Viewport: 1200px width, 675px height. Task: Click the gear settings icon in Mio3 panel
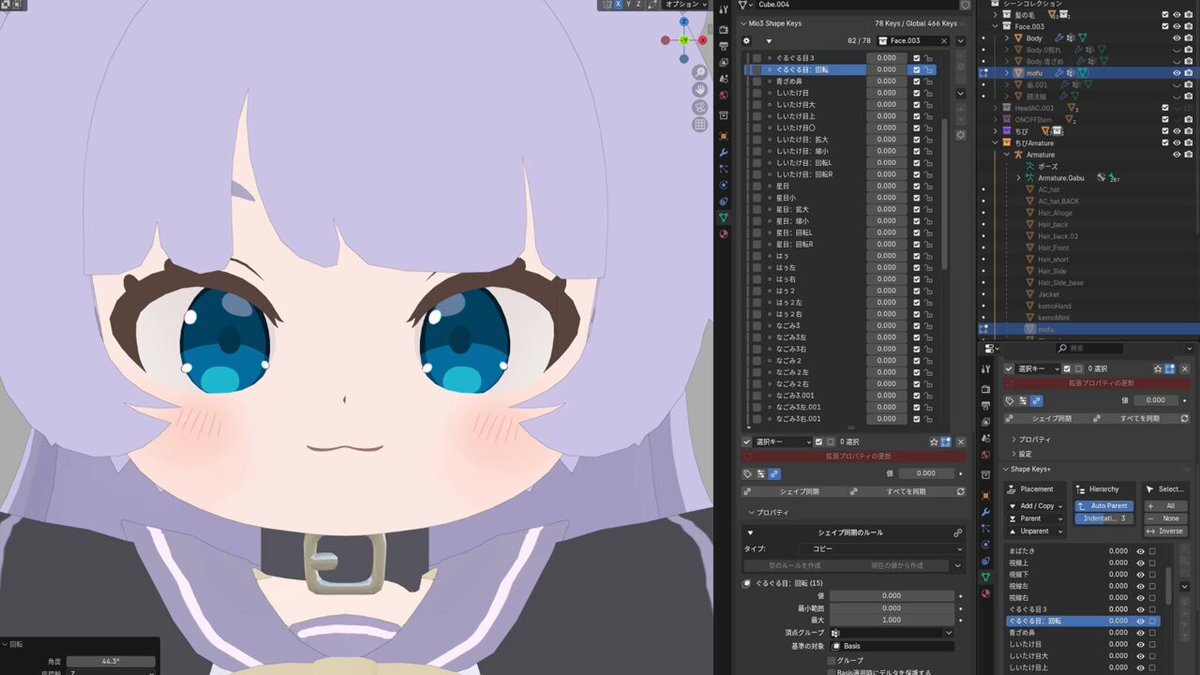point(746,41)
